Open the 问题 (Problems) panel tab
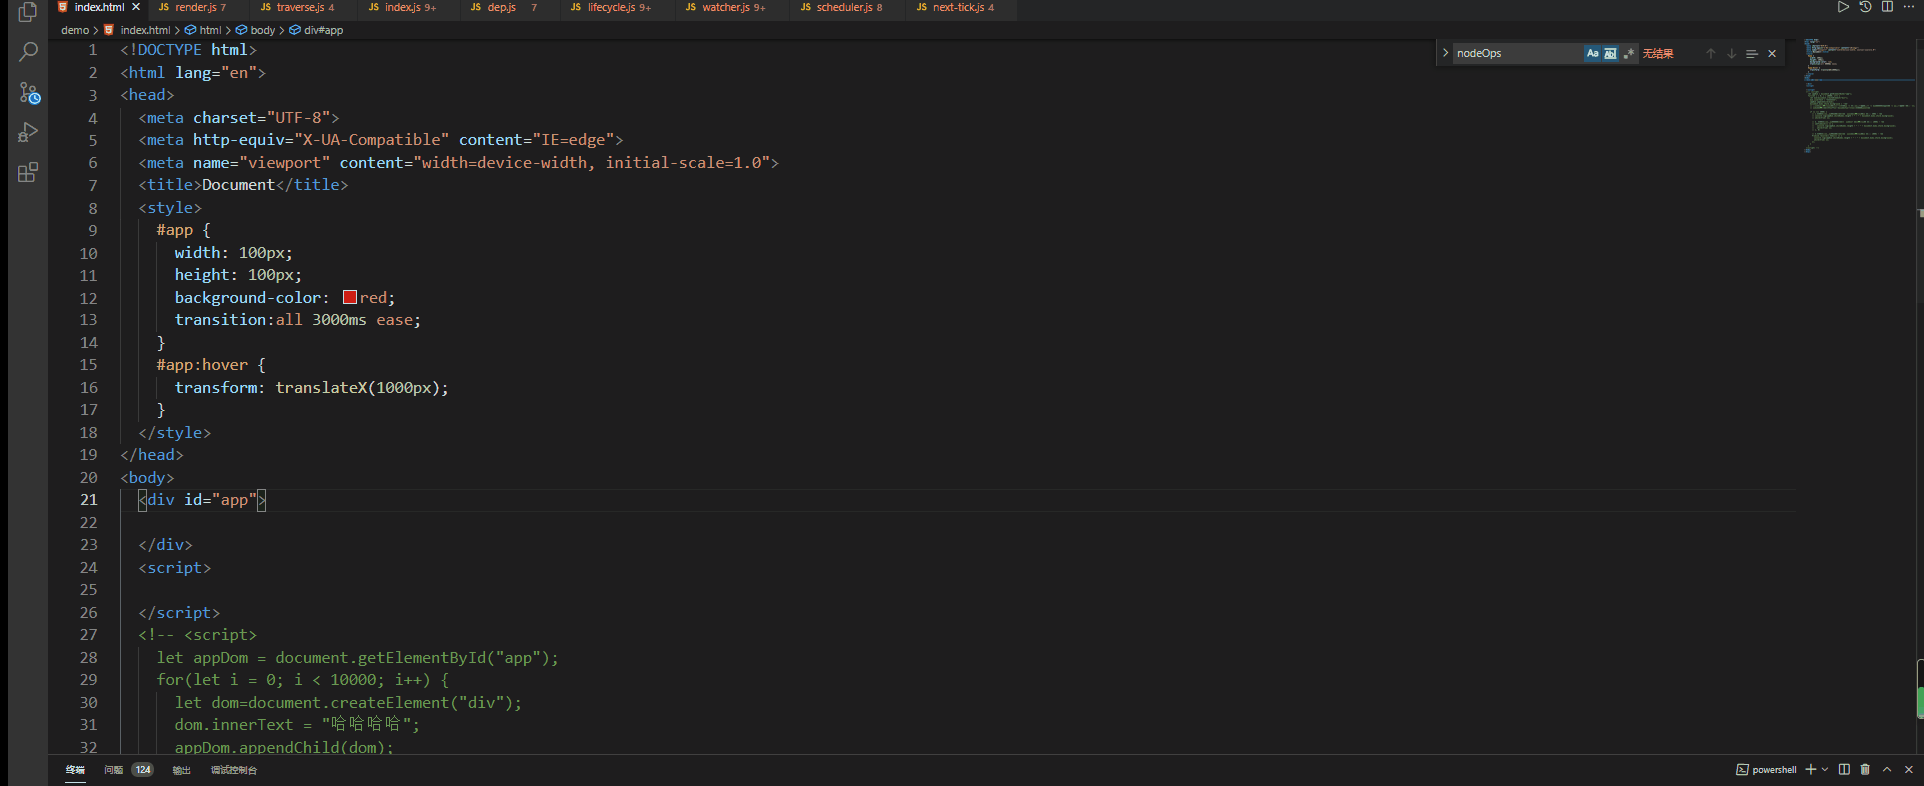Viewport: 1924px width, 786px height. [x=113, y=770]
